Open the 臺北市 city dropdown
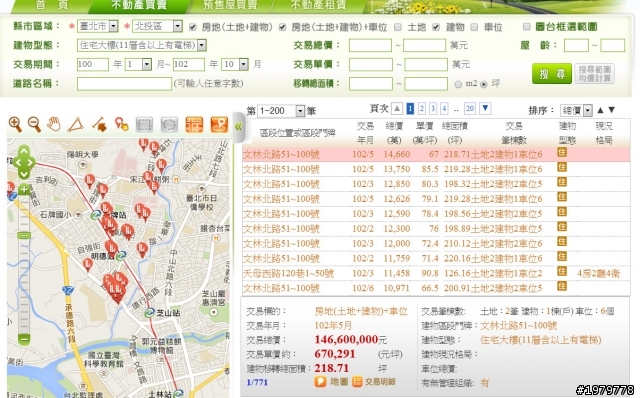The height and width of the screenshot is (398, 640). point(98,27)
